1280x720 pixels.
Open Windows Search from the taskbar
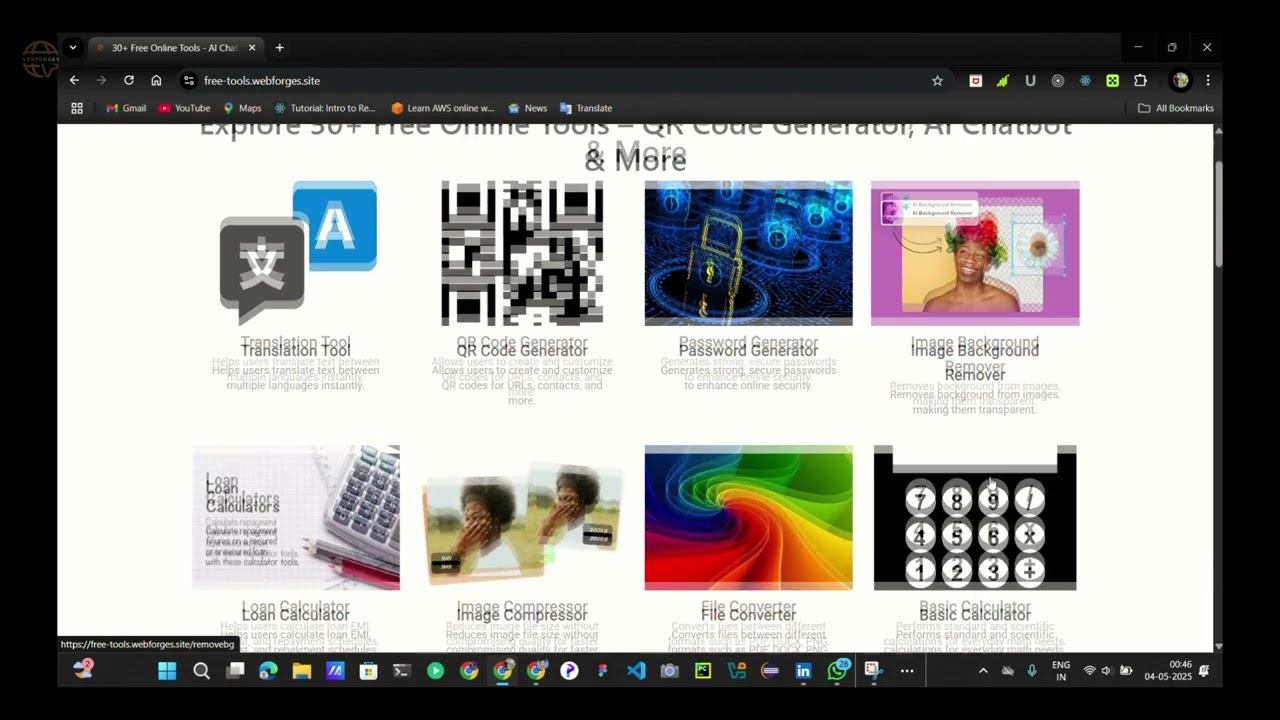[x=201, y=671]
